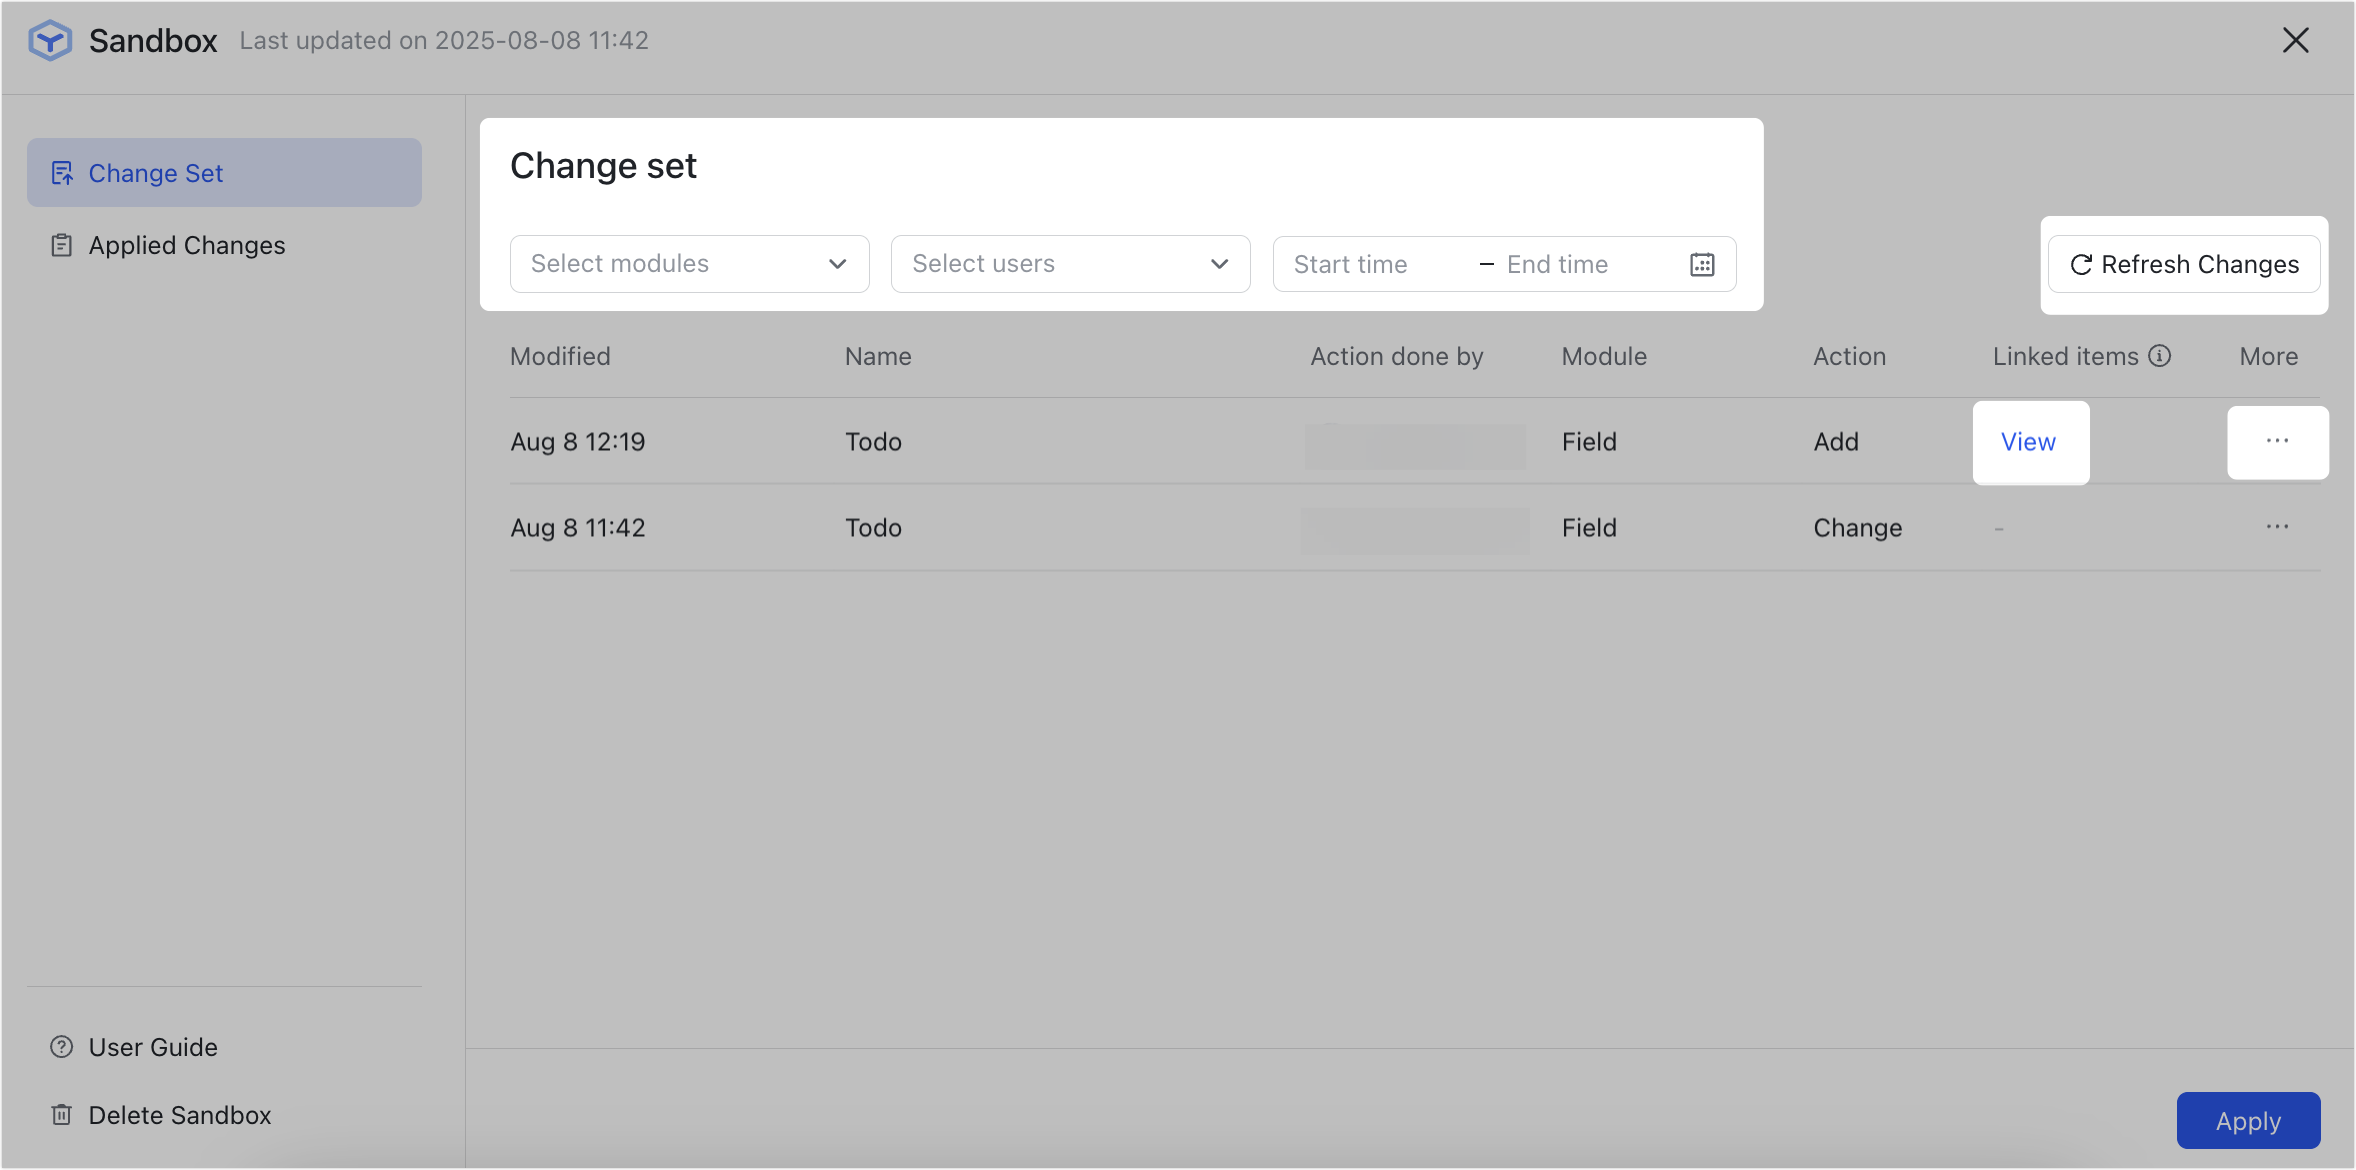Click the Sandbox logo icon

[x=50, y=41]
